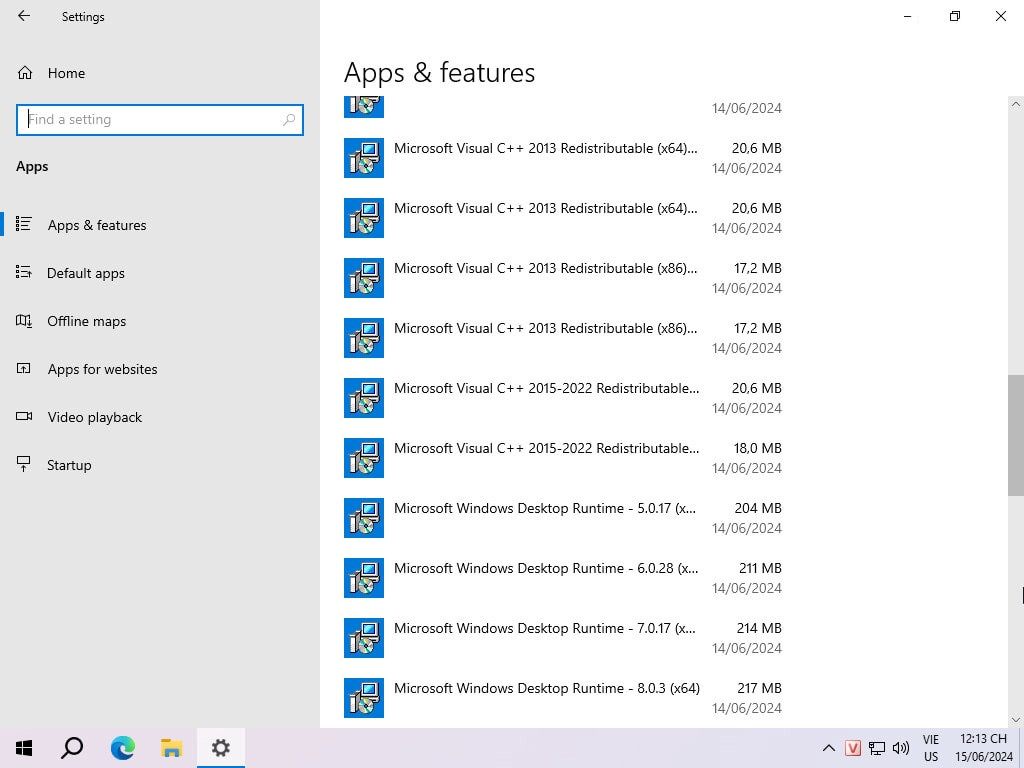Click the installer icon for Desktop Runtime 5.0.17
The height and width of the screenshot is (768, 1024).
tap(364, 518)
